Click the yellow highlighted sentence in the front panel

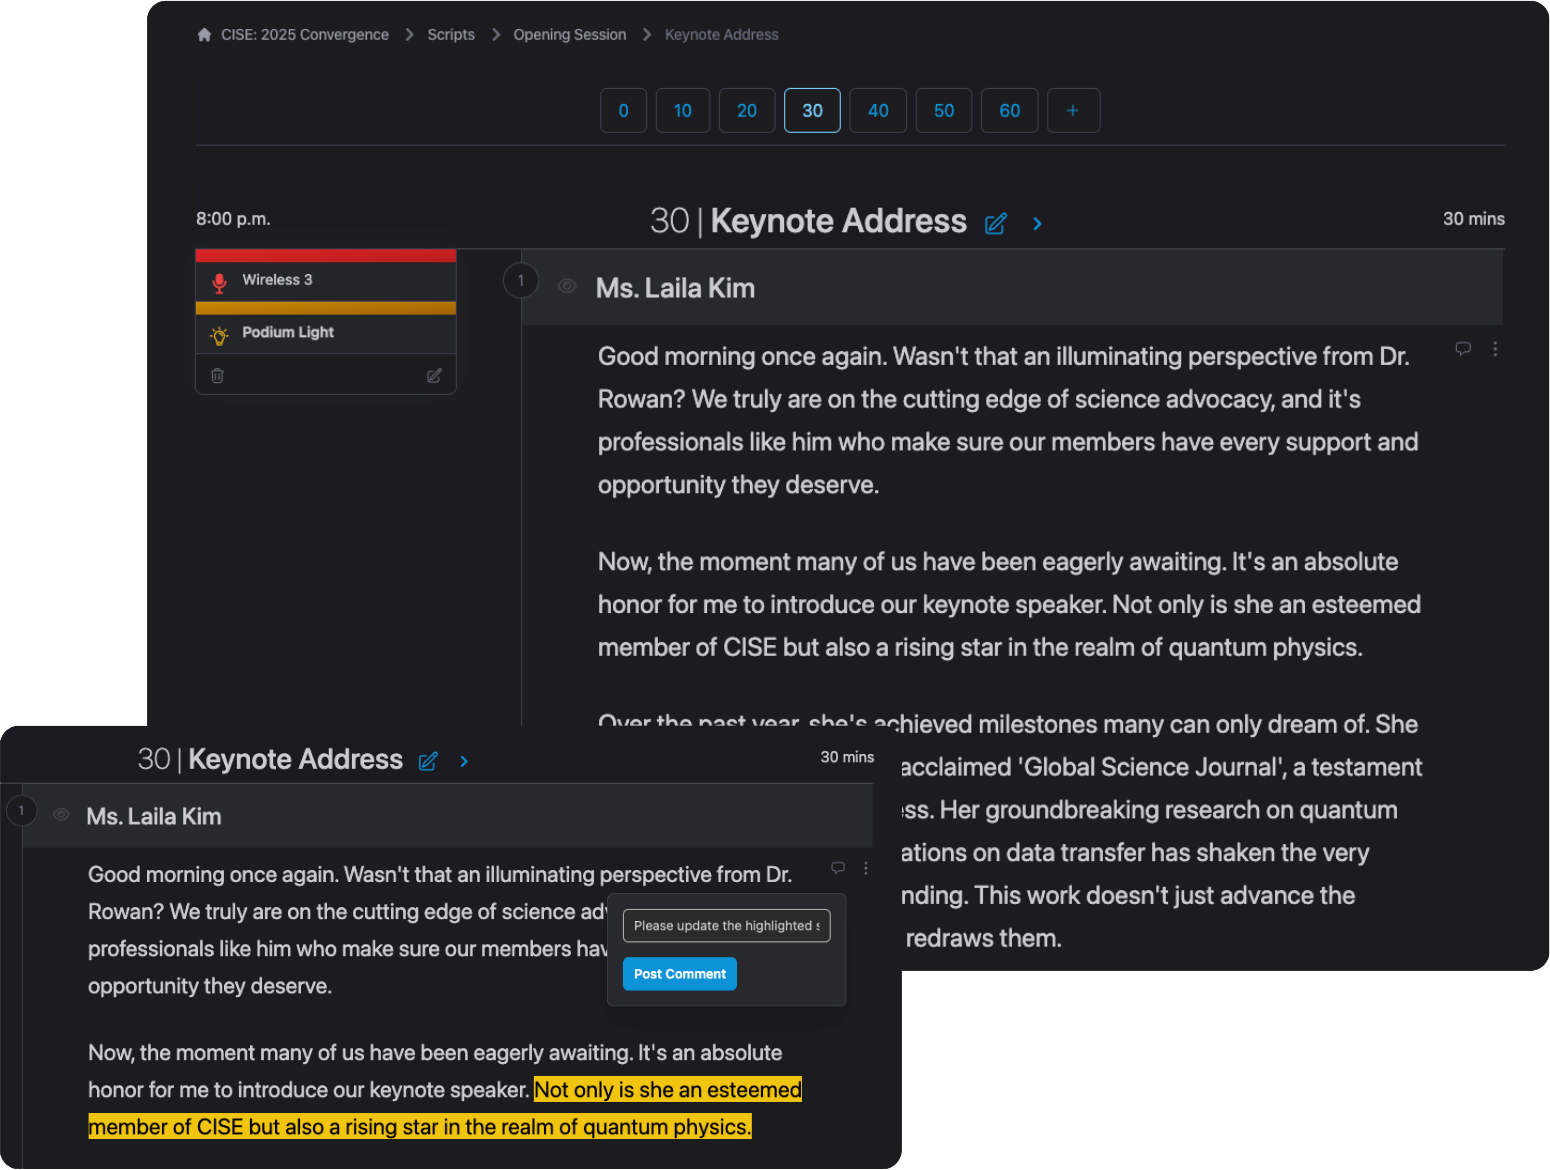point(445,1109)
